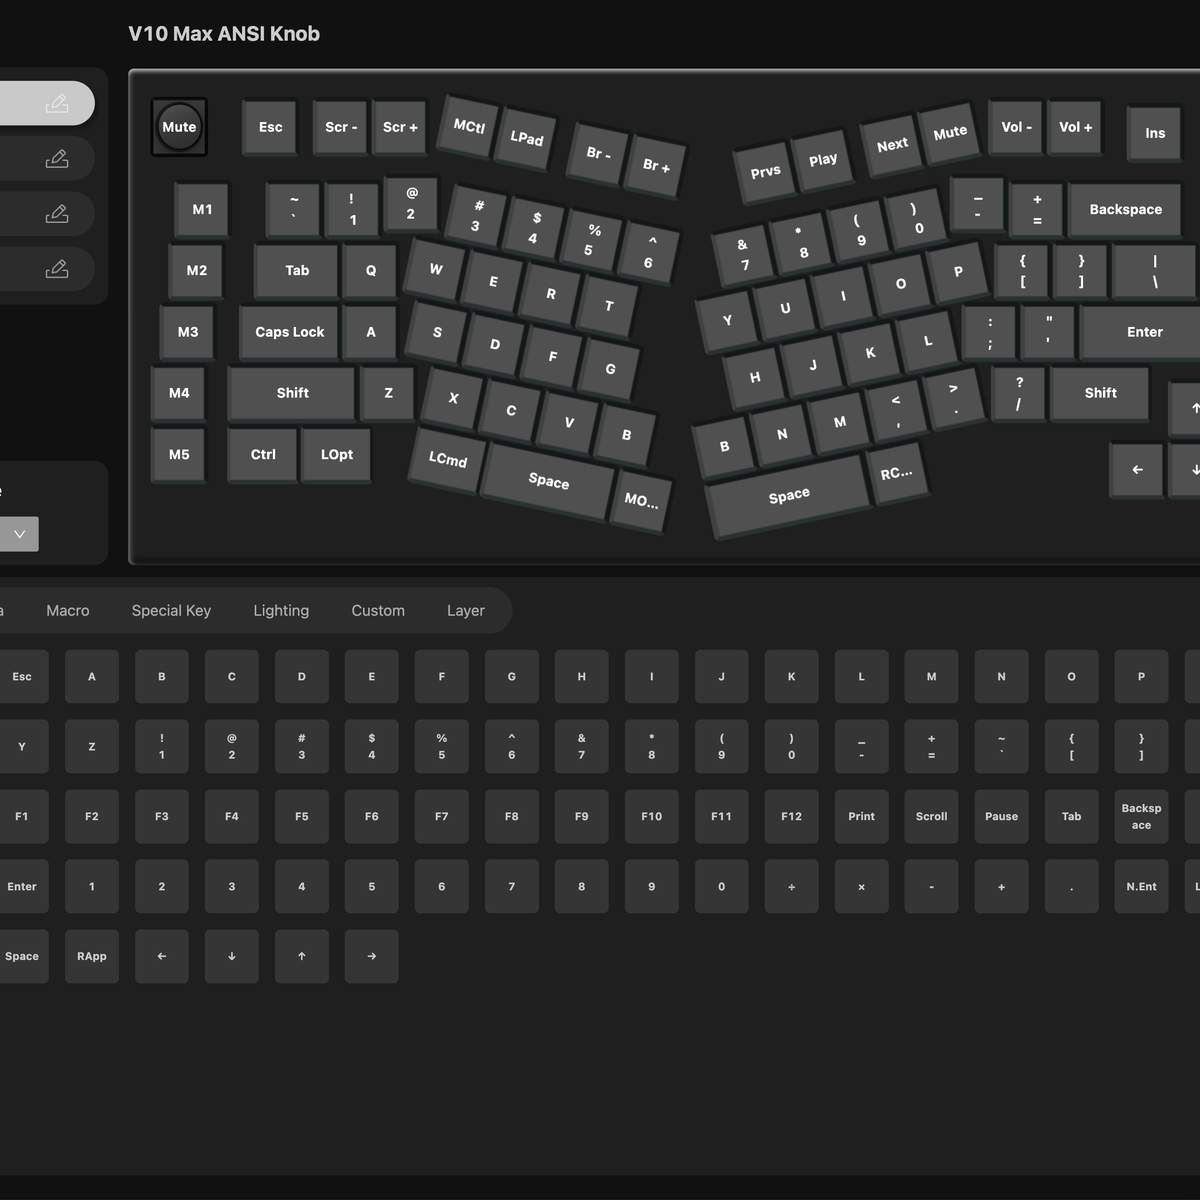
Task: Select the Caps Lock key on the keyboard
Action: [x=289, y=332]
